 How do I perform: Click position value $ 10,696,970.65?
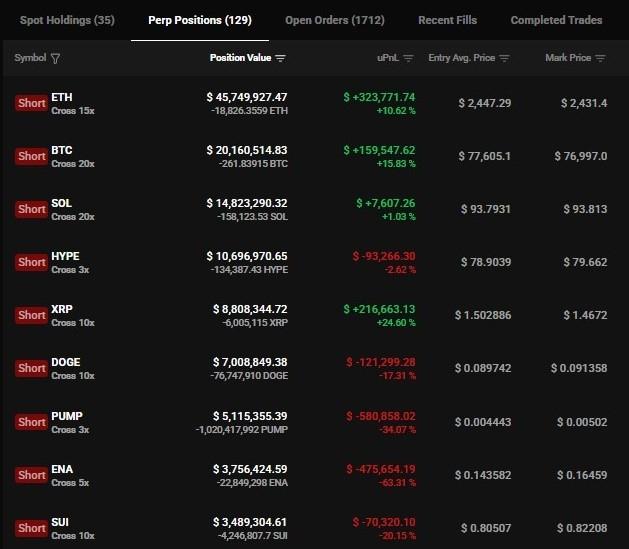tap(247, 256)
